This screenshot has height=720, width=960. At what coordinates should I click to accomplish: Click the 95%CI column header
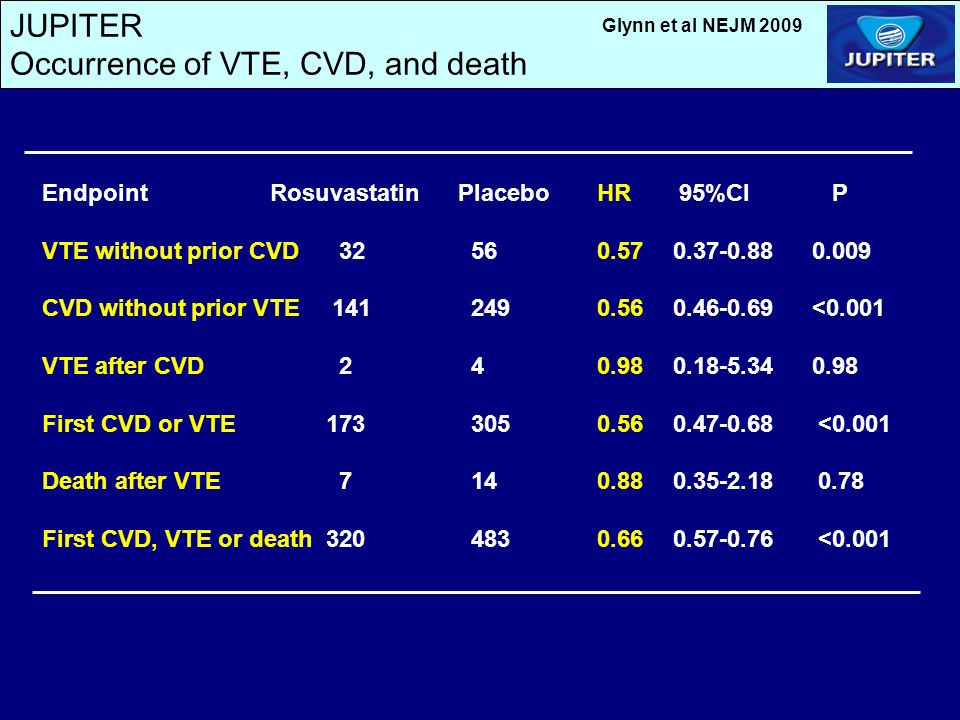[713, 193]
